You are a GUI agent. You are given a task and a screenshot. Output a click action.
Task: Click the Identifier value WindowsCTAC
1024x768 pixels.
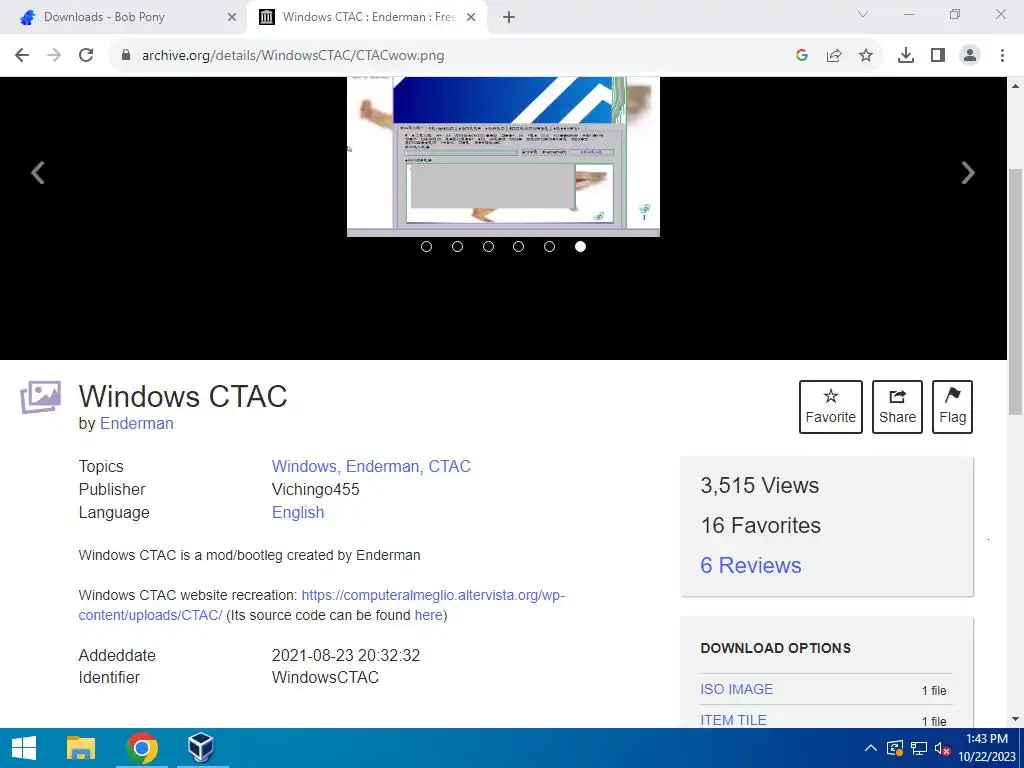(x=325, y=677)
